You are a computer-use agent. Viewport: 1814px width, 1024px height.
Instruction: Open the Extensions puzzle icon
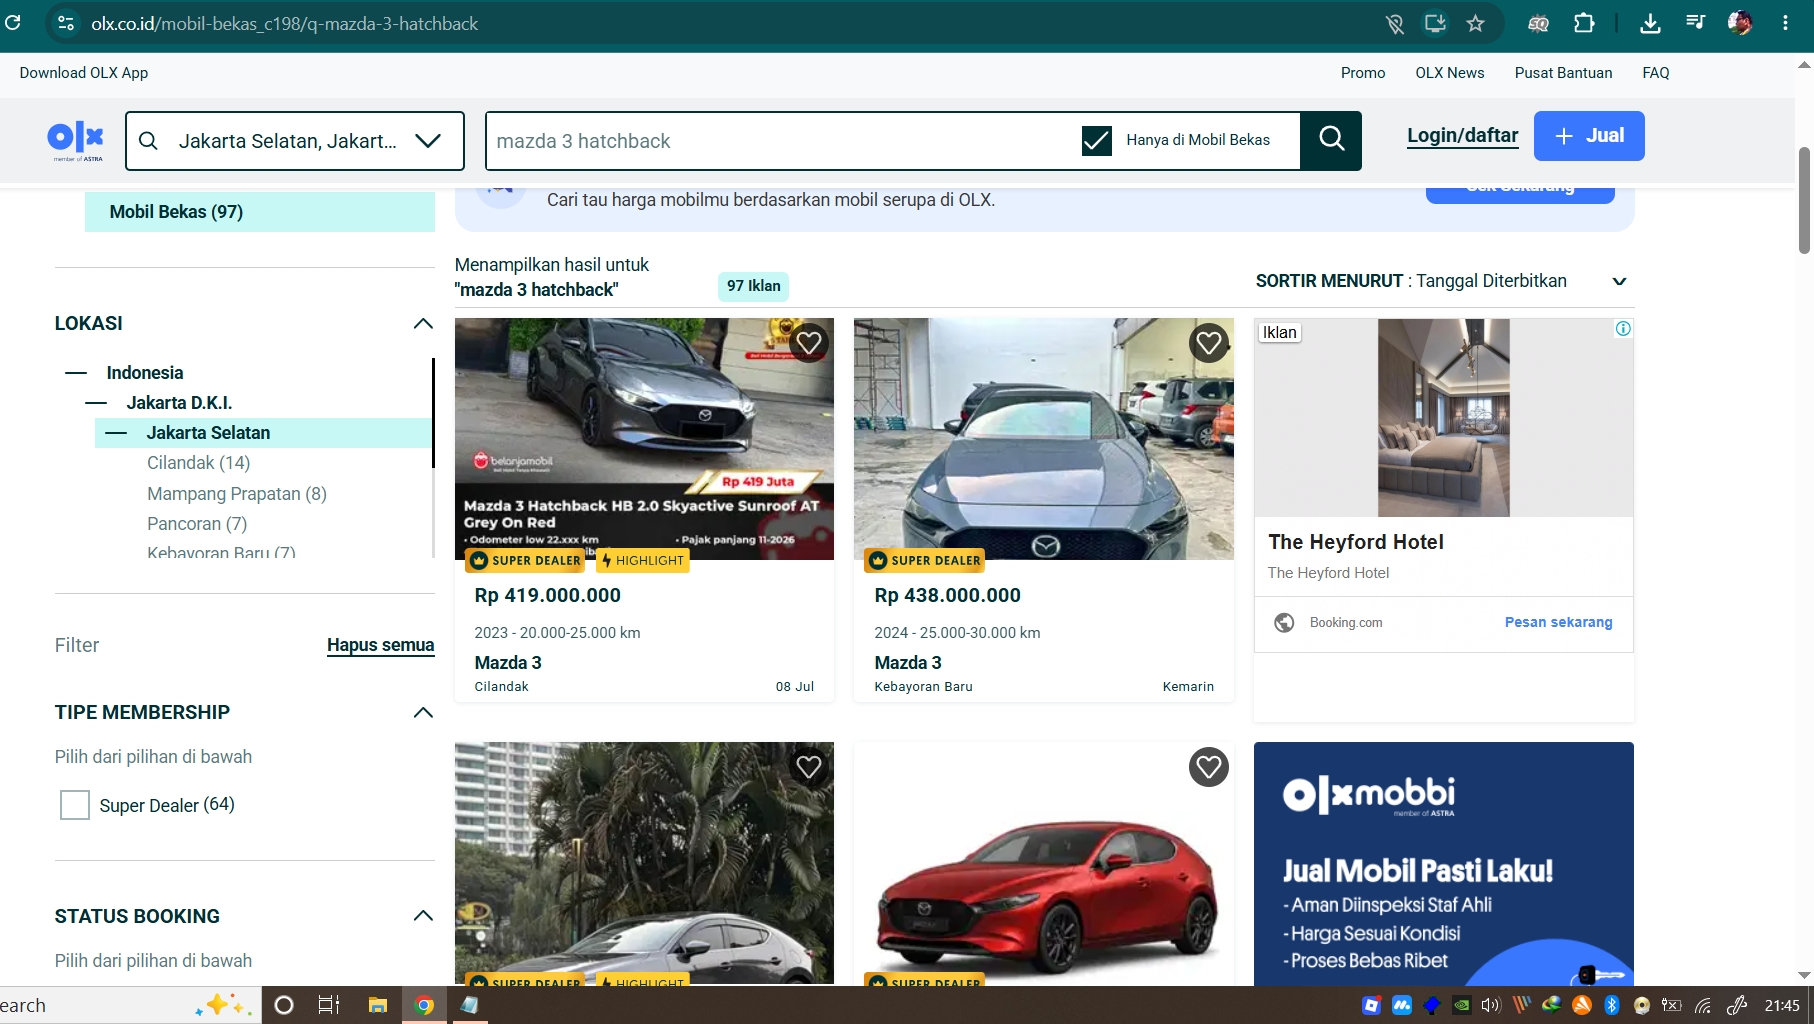1584,23
